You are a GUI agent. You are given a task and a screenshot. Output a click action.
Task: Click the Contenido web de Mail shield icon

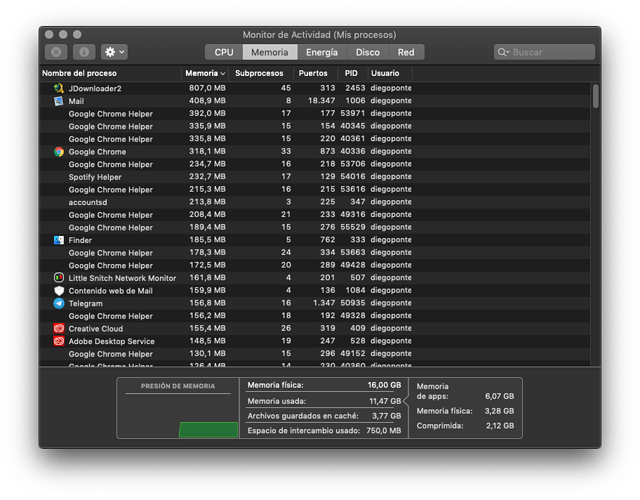click(59, 291)
